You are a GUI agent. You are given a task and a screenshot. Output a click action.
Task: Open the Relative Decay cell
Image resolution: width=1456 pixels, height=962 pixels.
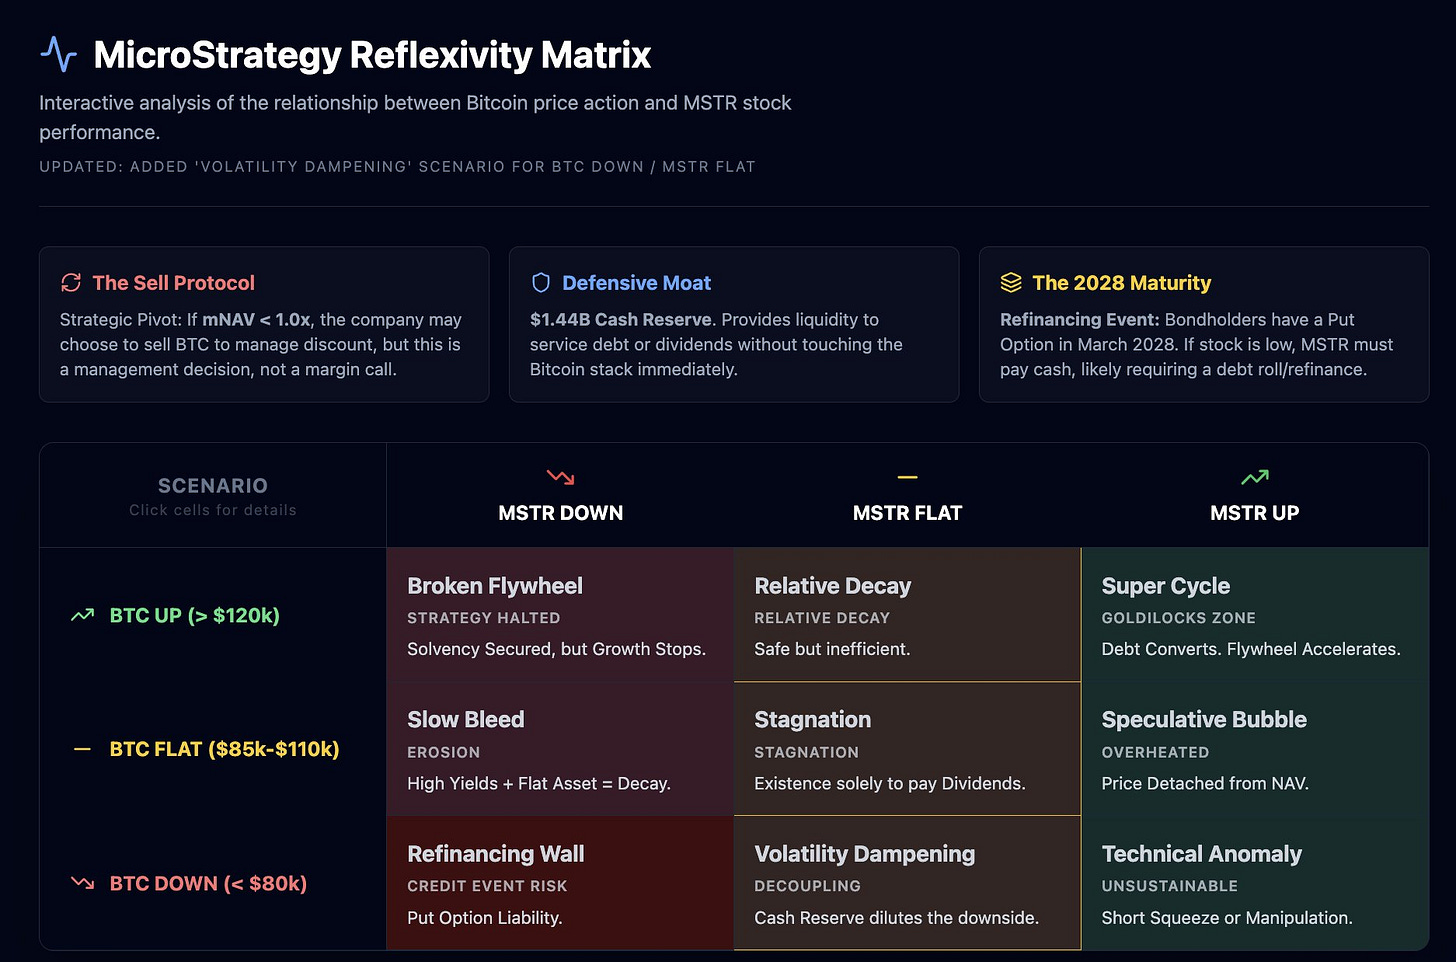click(907, 615)
